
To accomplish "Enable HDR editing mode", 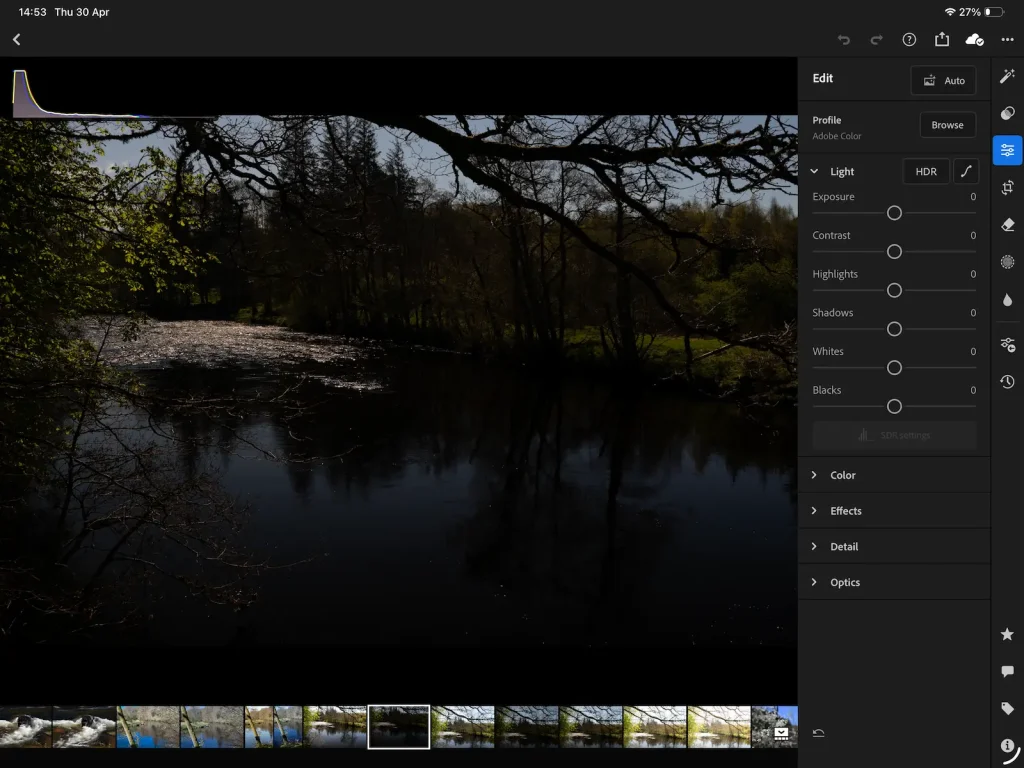I will click(925, 171).
